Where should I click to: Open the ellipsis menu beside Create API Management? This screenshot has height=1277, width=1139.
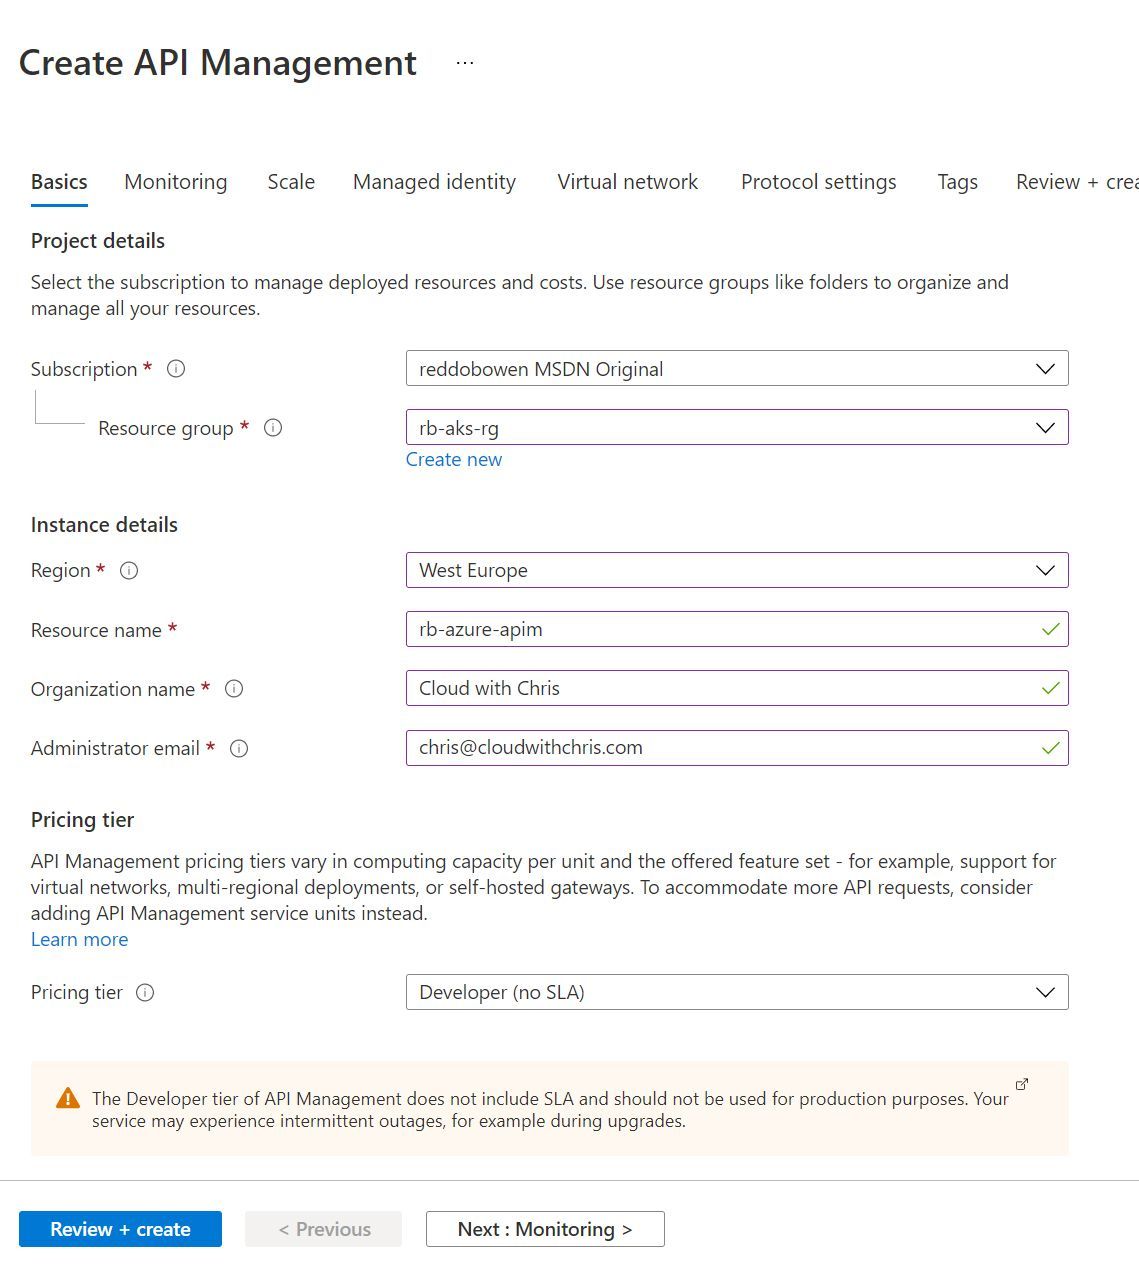(x=464, y=62)
